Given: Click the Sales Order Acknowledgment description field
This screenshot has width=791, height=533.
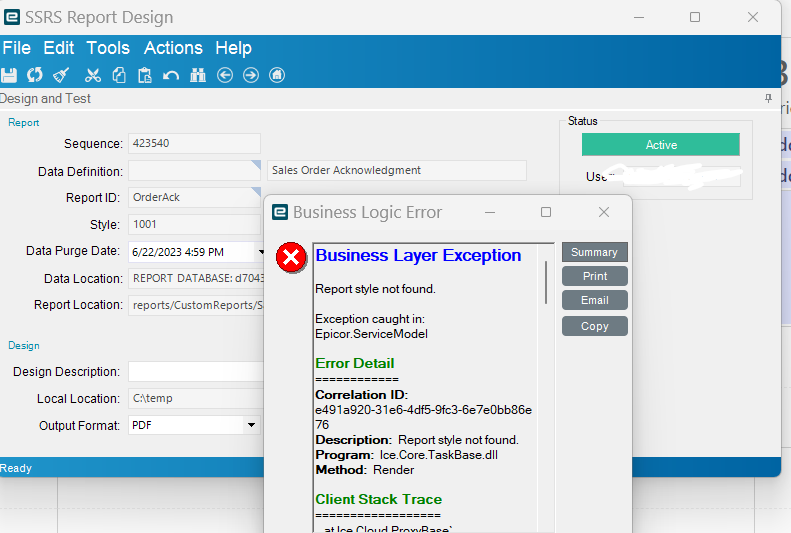Looking at the screenshot, I should [397, 170].
